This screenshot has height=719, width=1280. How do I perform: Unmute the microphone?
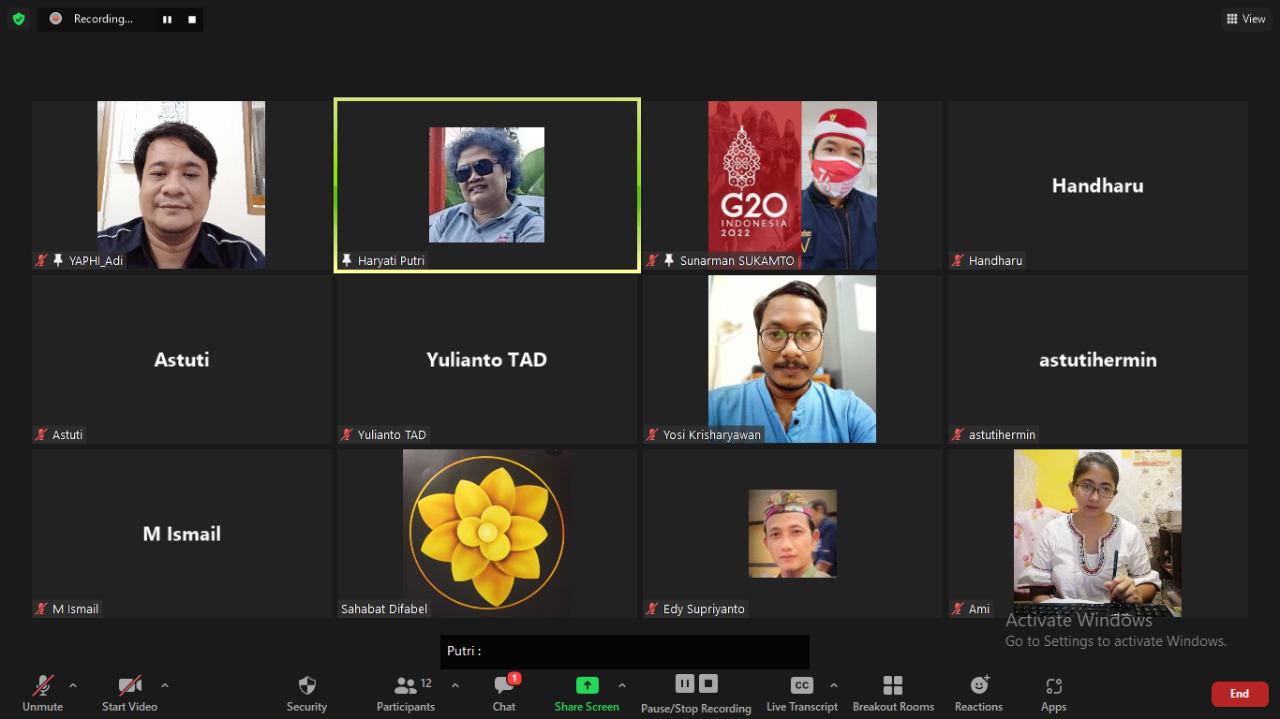(x=43, y=693)
